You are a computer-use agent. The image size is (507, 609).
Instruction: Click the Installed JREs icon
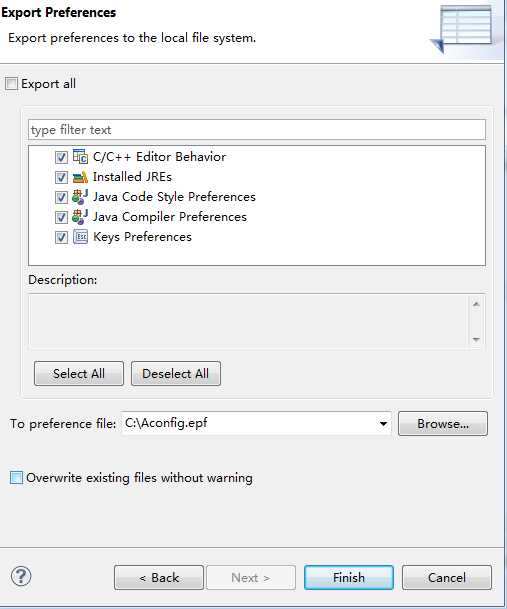point(80,177)
